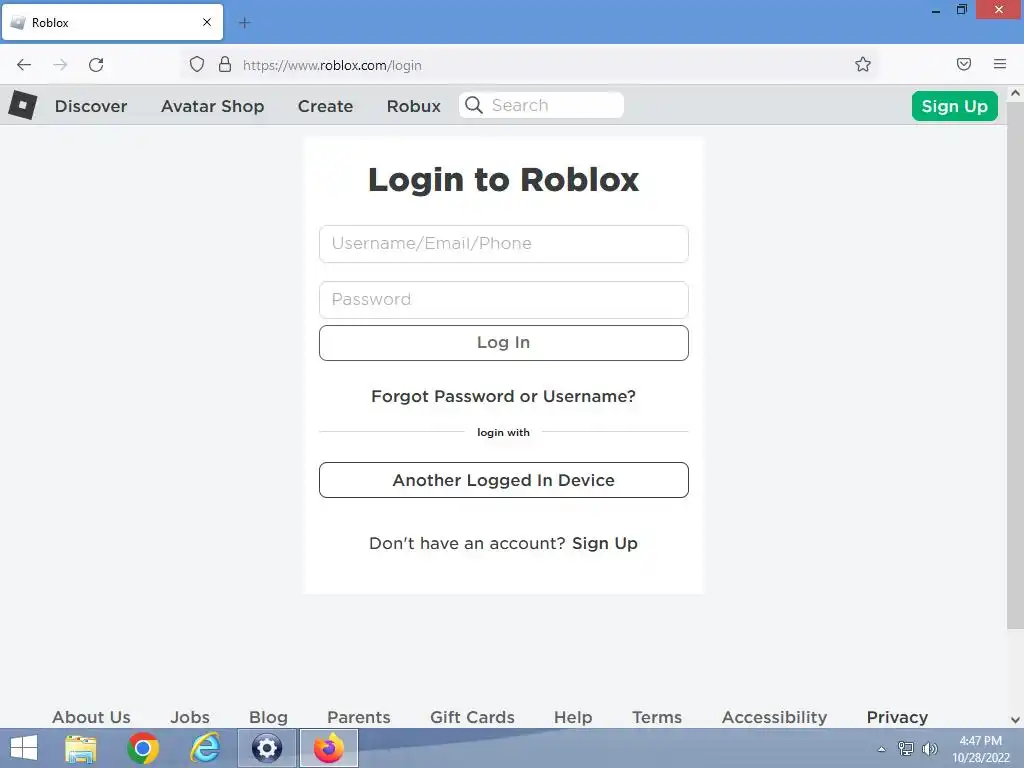
Task: Reload the page with refresh icon
Action: pos(96,65)
